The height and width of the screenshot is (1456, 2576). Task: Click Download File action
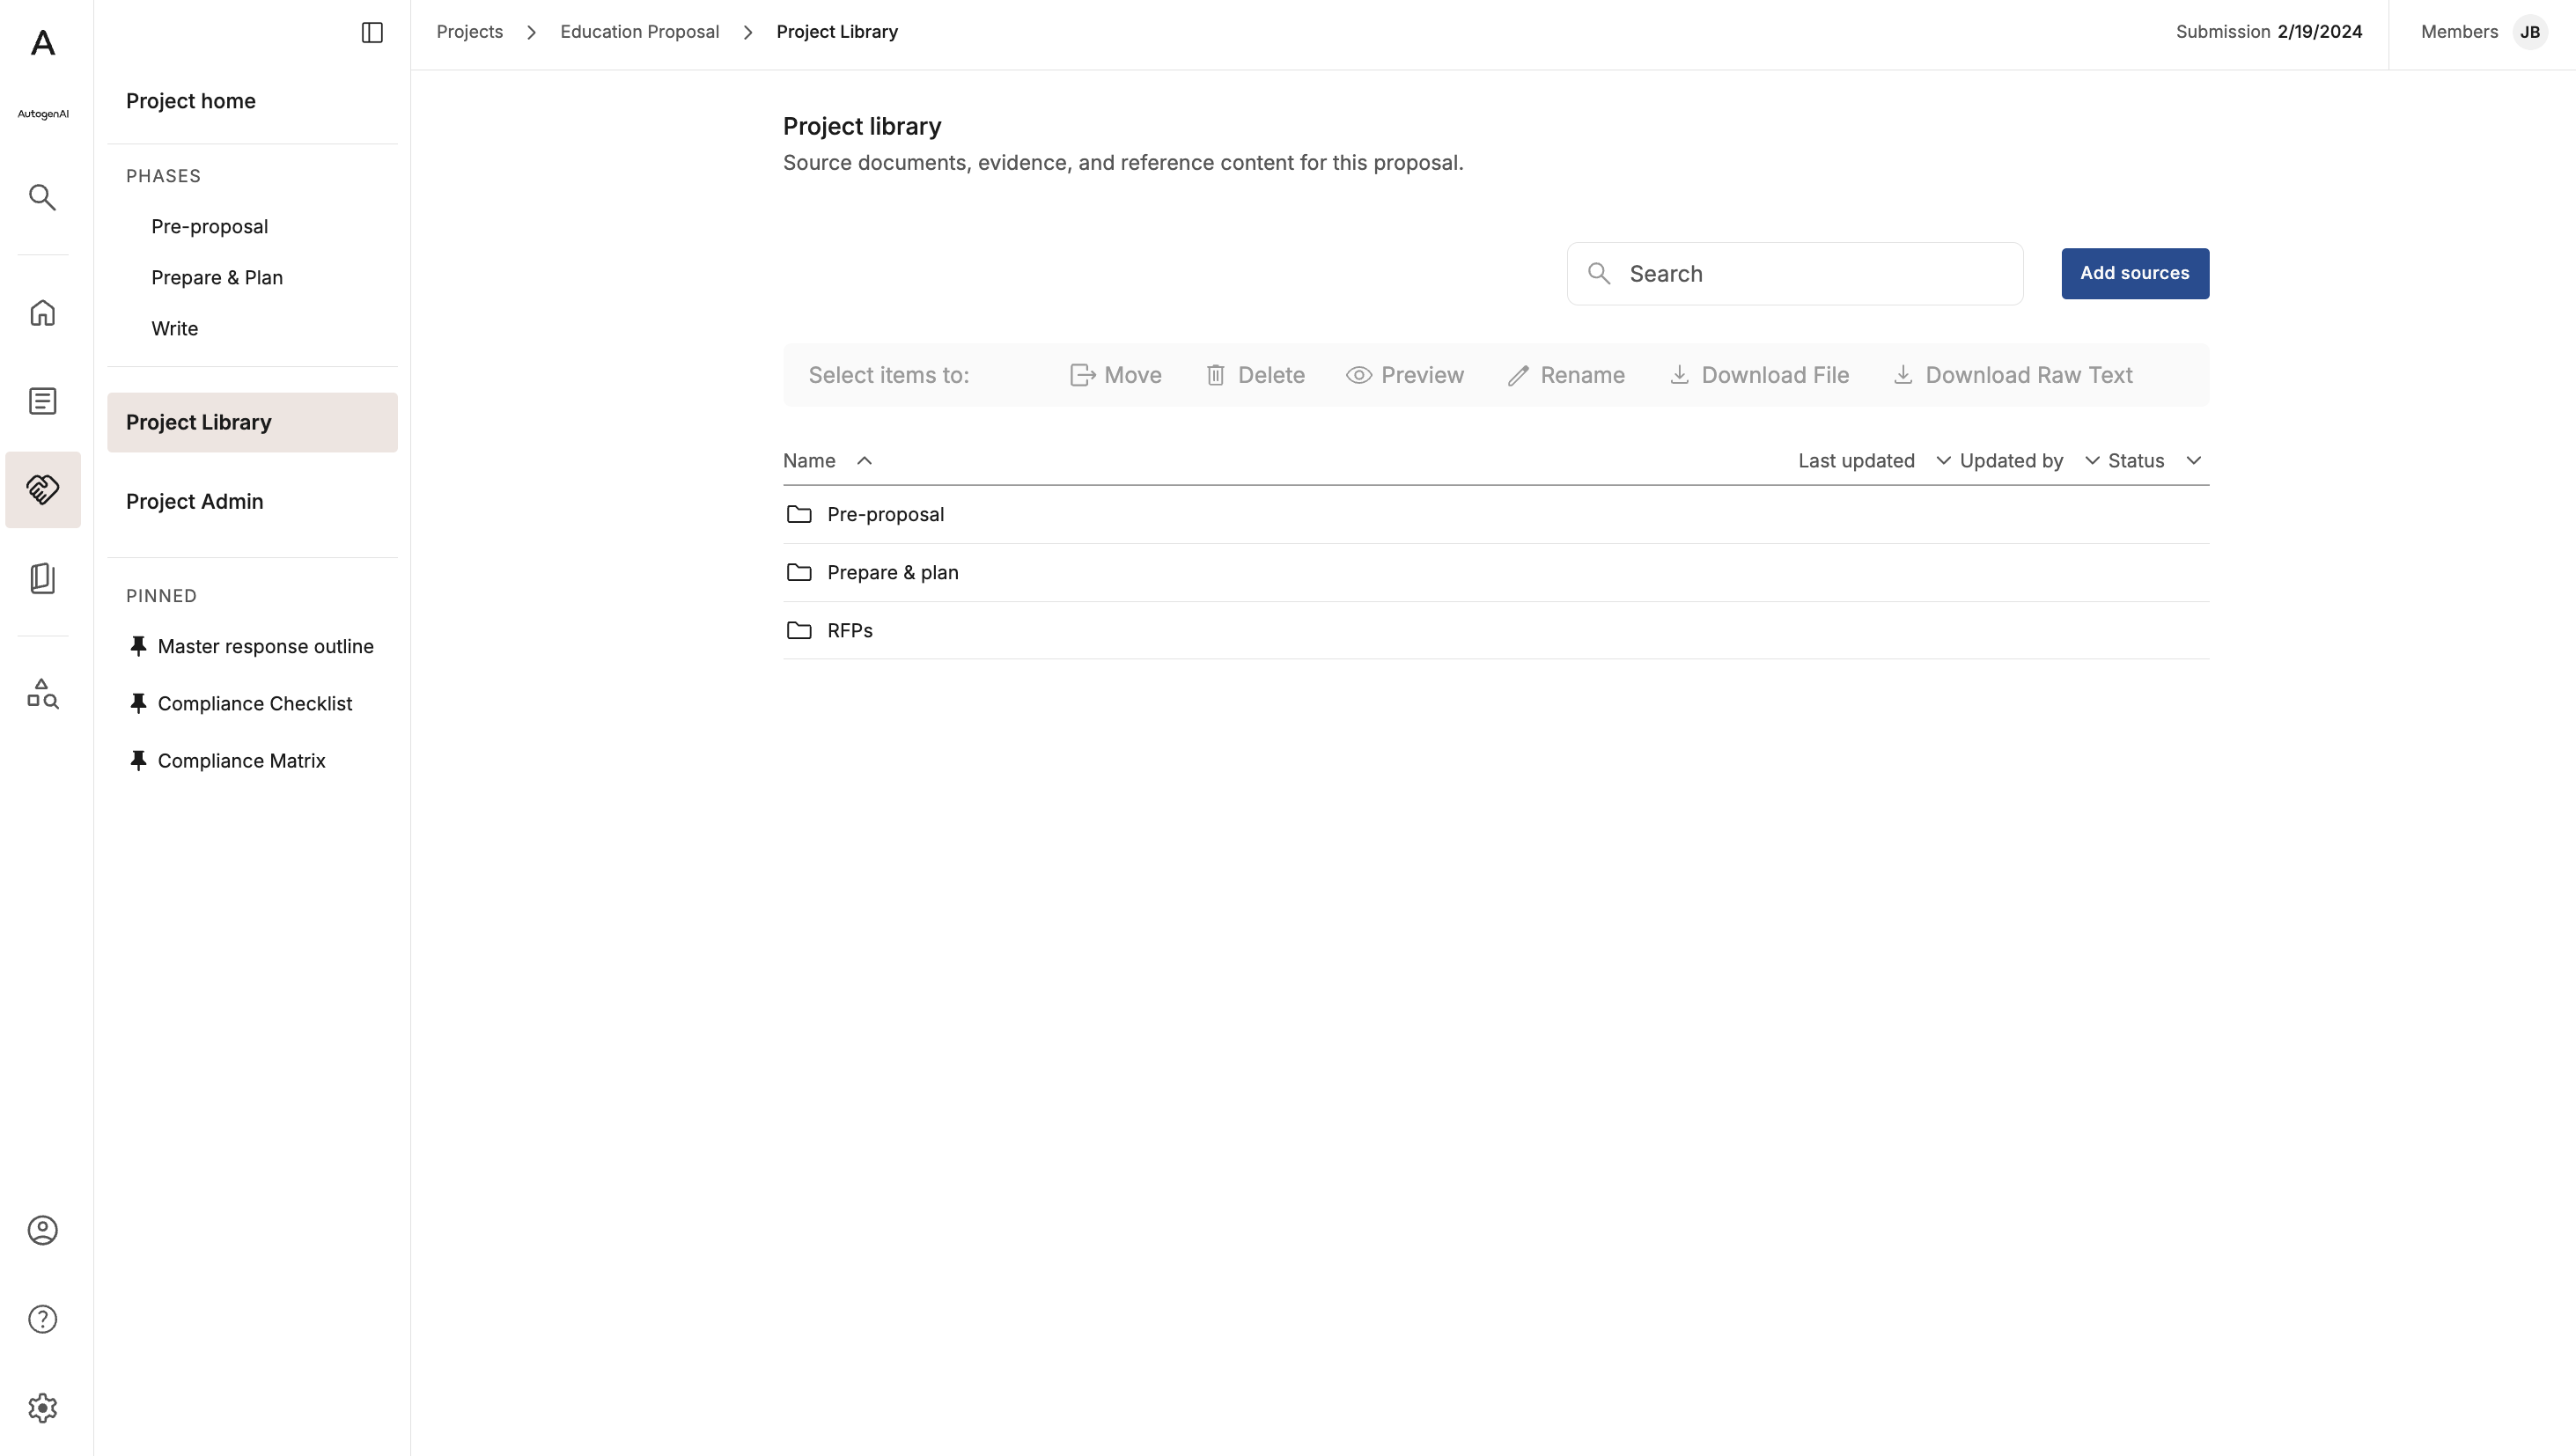1759,375
